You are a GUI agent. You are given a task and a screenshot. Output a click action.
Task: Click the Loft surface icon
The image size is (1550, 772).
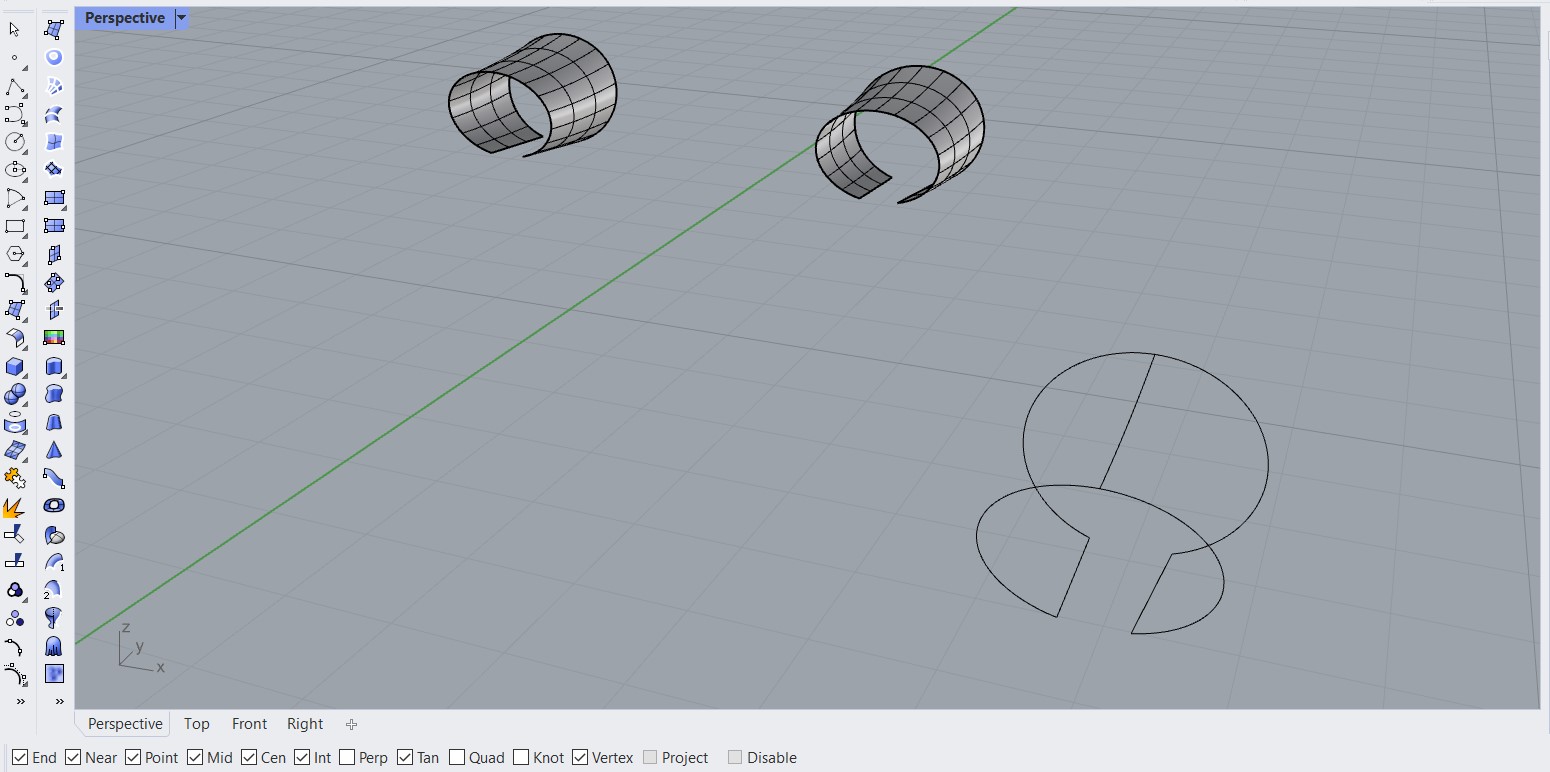[x=54, y=114]
